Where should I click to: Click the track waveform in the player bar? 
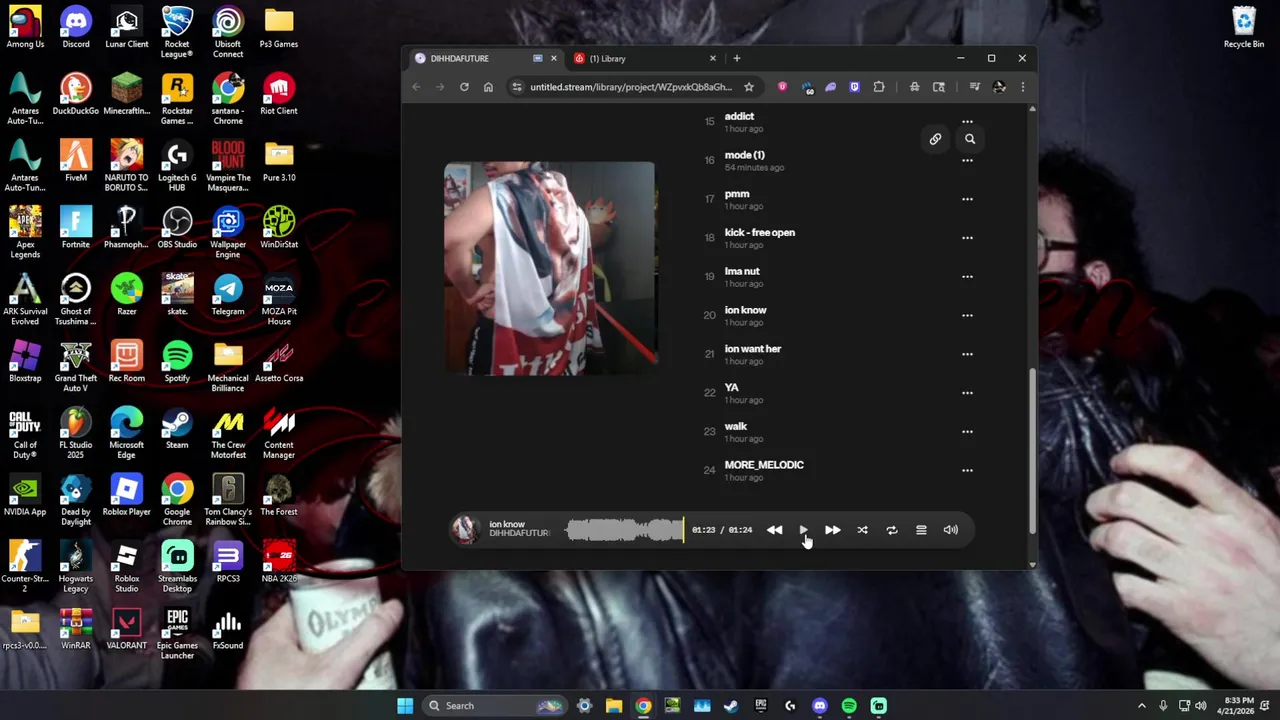coord(625,530)
